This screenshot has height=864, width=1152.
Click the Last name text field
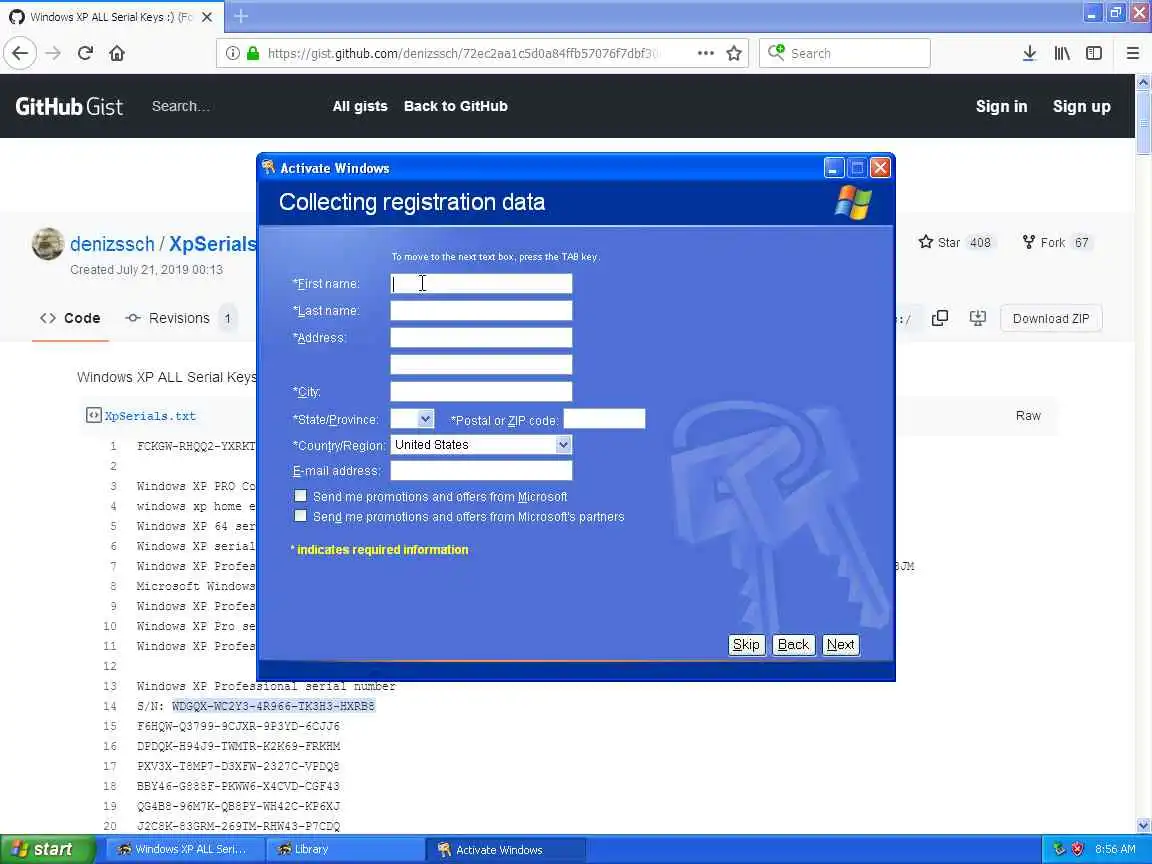[x=481, y=310]
